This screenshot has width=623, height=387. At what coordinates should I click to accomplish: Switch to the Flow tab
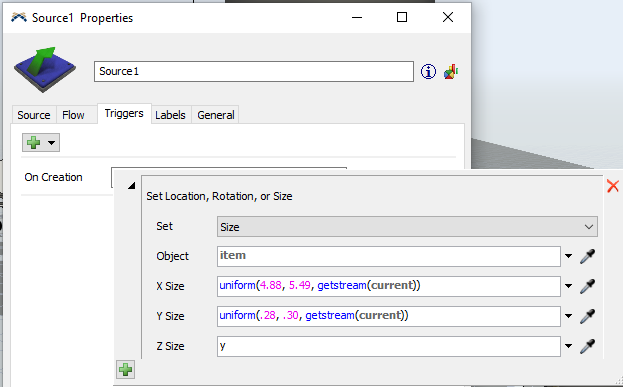[73, 115]
